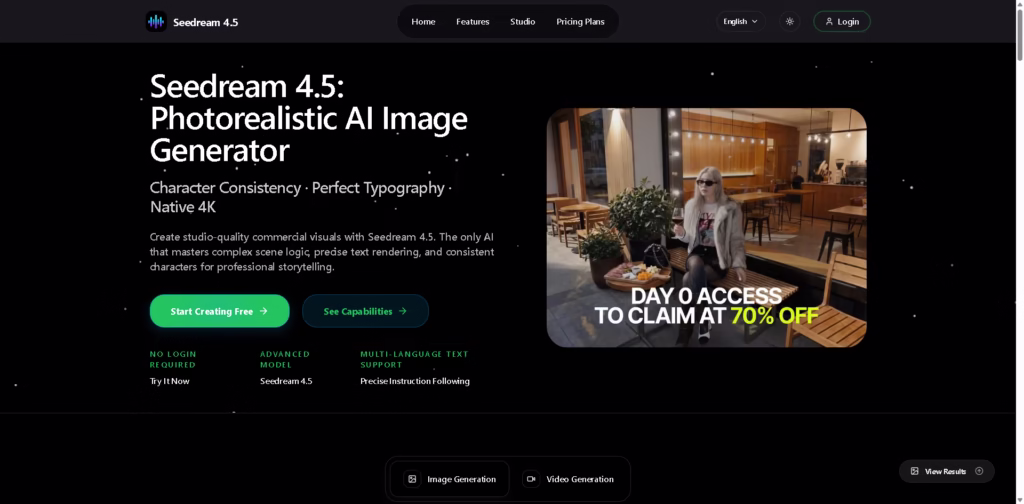Image resolution: width=1024 pixels, height=504 pixels.
Task: Select the Video Generation camera icon
Action: 530,479
